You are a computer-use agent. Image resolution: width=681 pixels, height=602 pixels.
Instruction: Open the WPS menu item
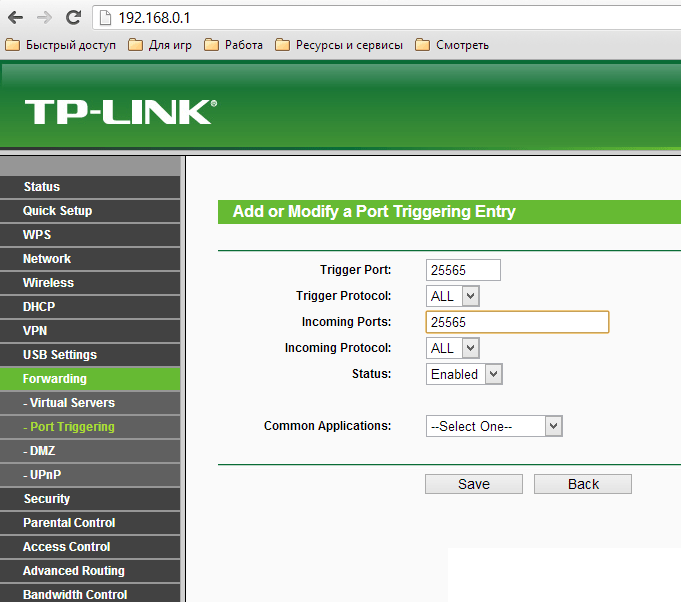point(90,235)
